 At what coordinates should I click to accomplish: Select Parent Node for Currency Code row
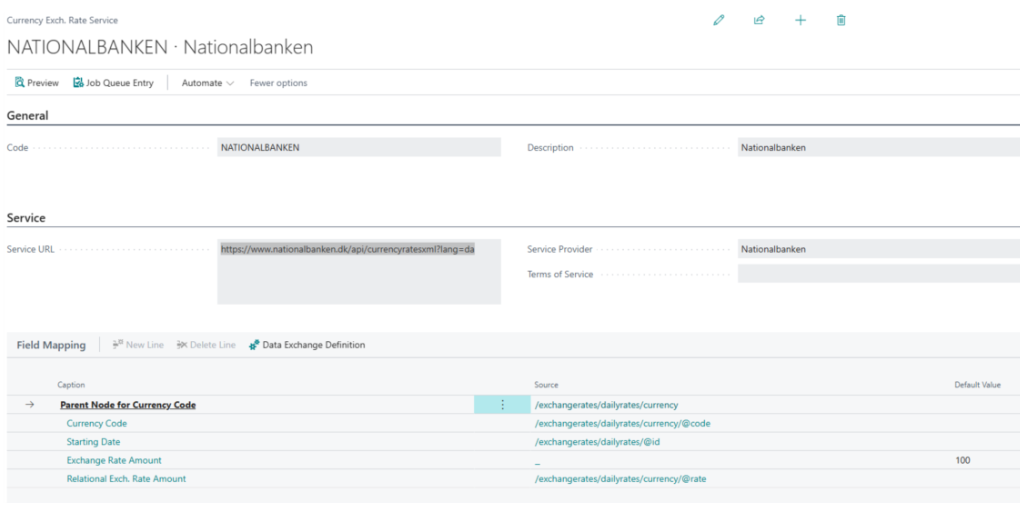(x=128, y=405)
